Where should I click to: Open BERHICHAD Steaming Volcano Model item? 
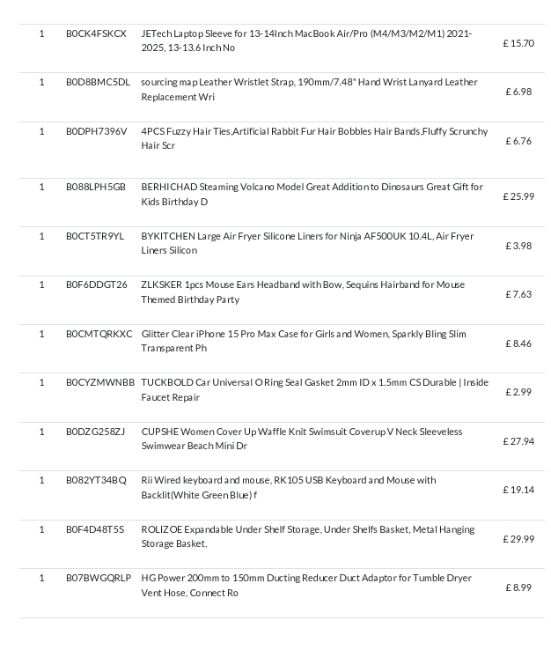point(312,194)
